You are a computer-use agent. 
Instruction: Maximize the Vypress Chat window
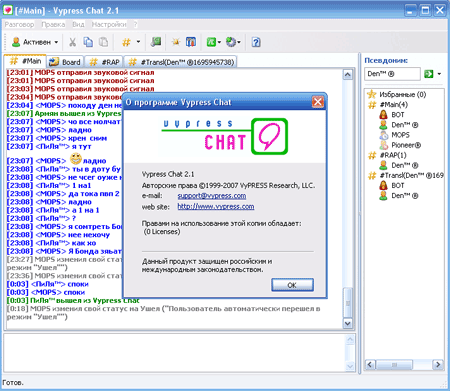[x=425, y=10]
